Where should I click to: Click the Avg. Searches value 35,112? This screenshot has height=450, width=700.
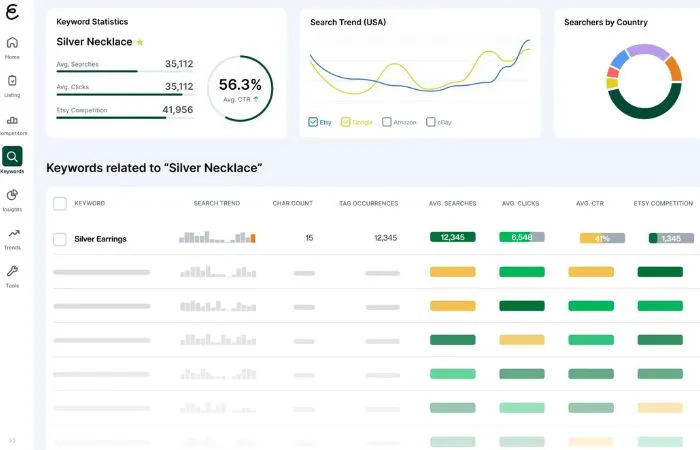179,64
